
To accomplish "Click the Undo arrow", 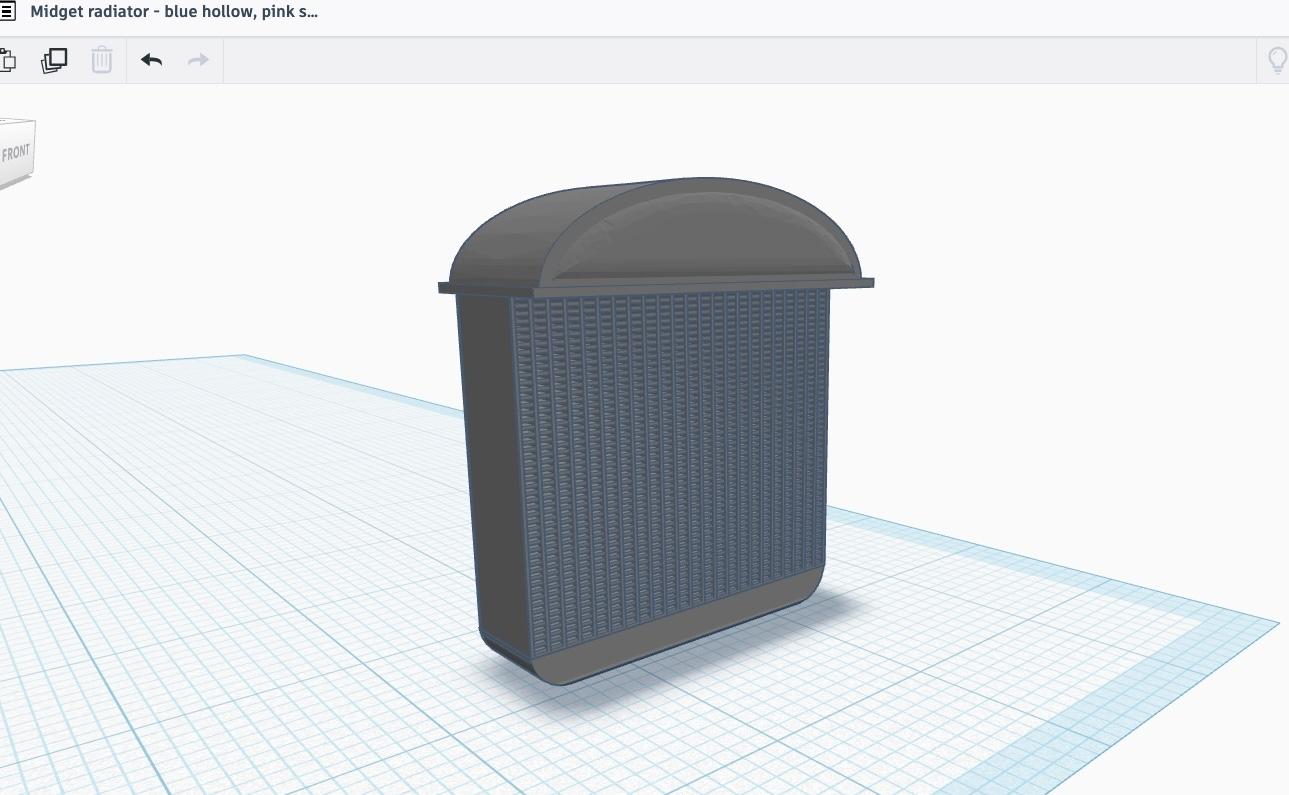I will click(x=152, y=60).
